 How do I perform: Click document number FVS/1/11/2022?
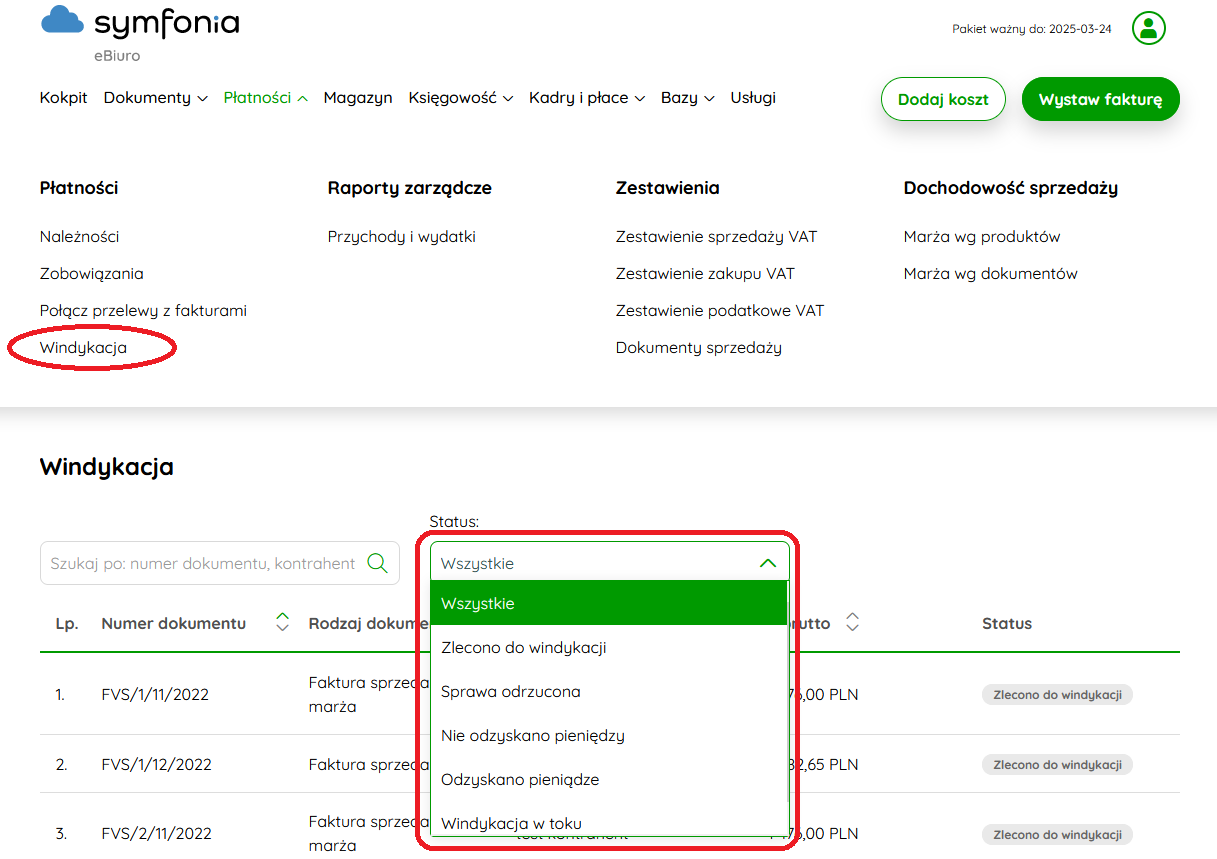coord(155,695)
